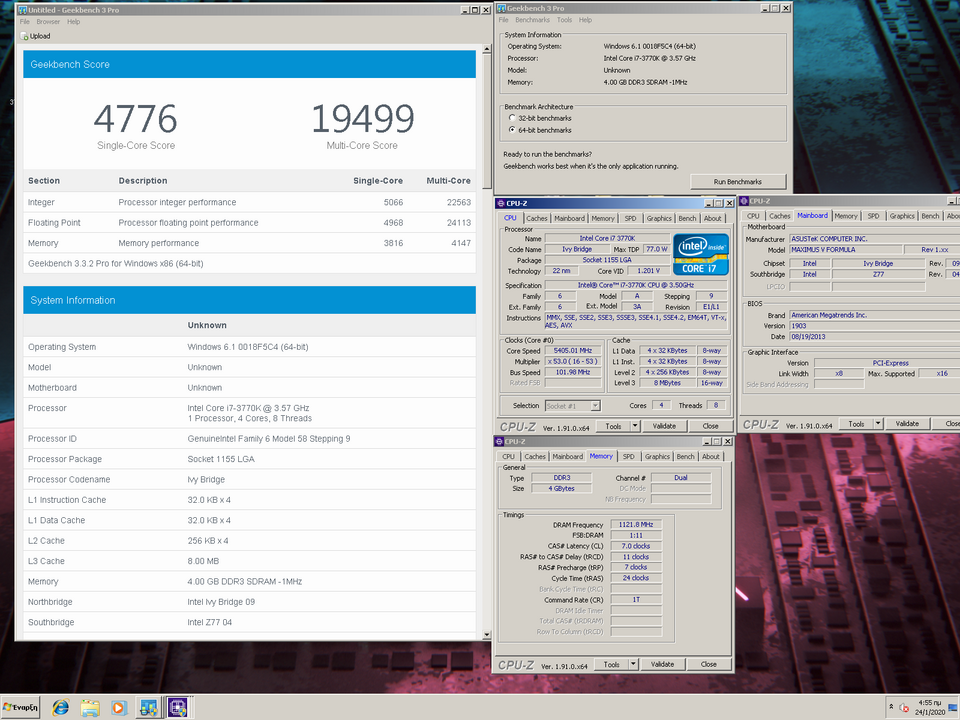Click the DRAM Frequency value 1121.8 MHz
This screenshot has width=960, height=720.
click(636, 525)
